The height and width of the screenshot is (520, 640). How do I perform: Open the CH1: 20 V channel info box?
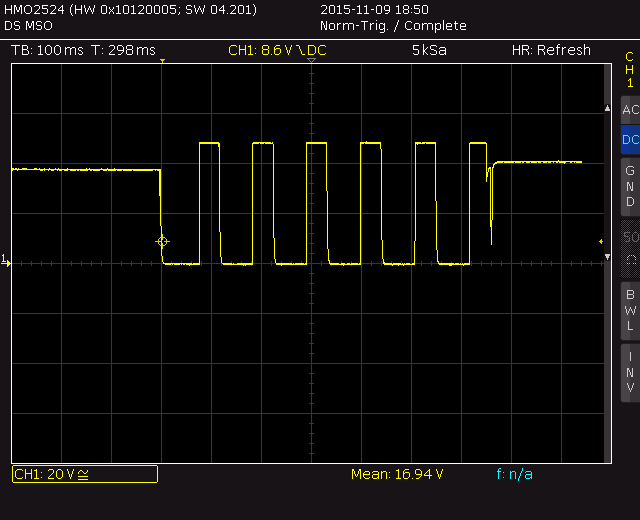click(x=85, y=474)
